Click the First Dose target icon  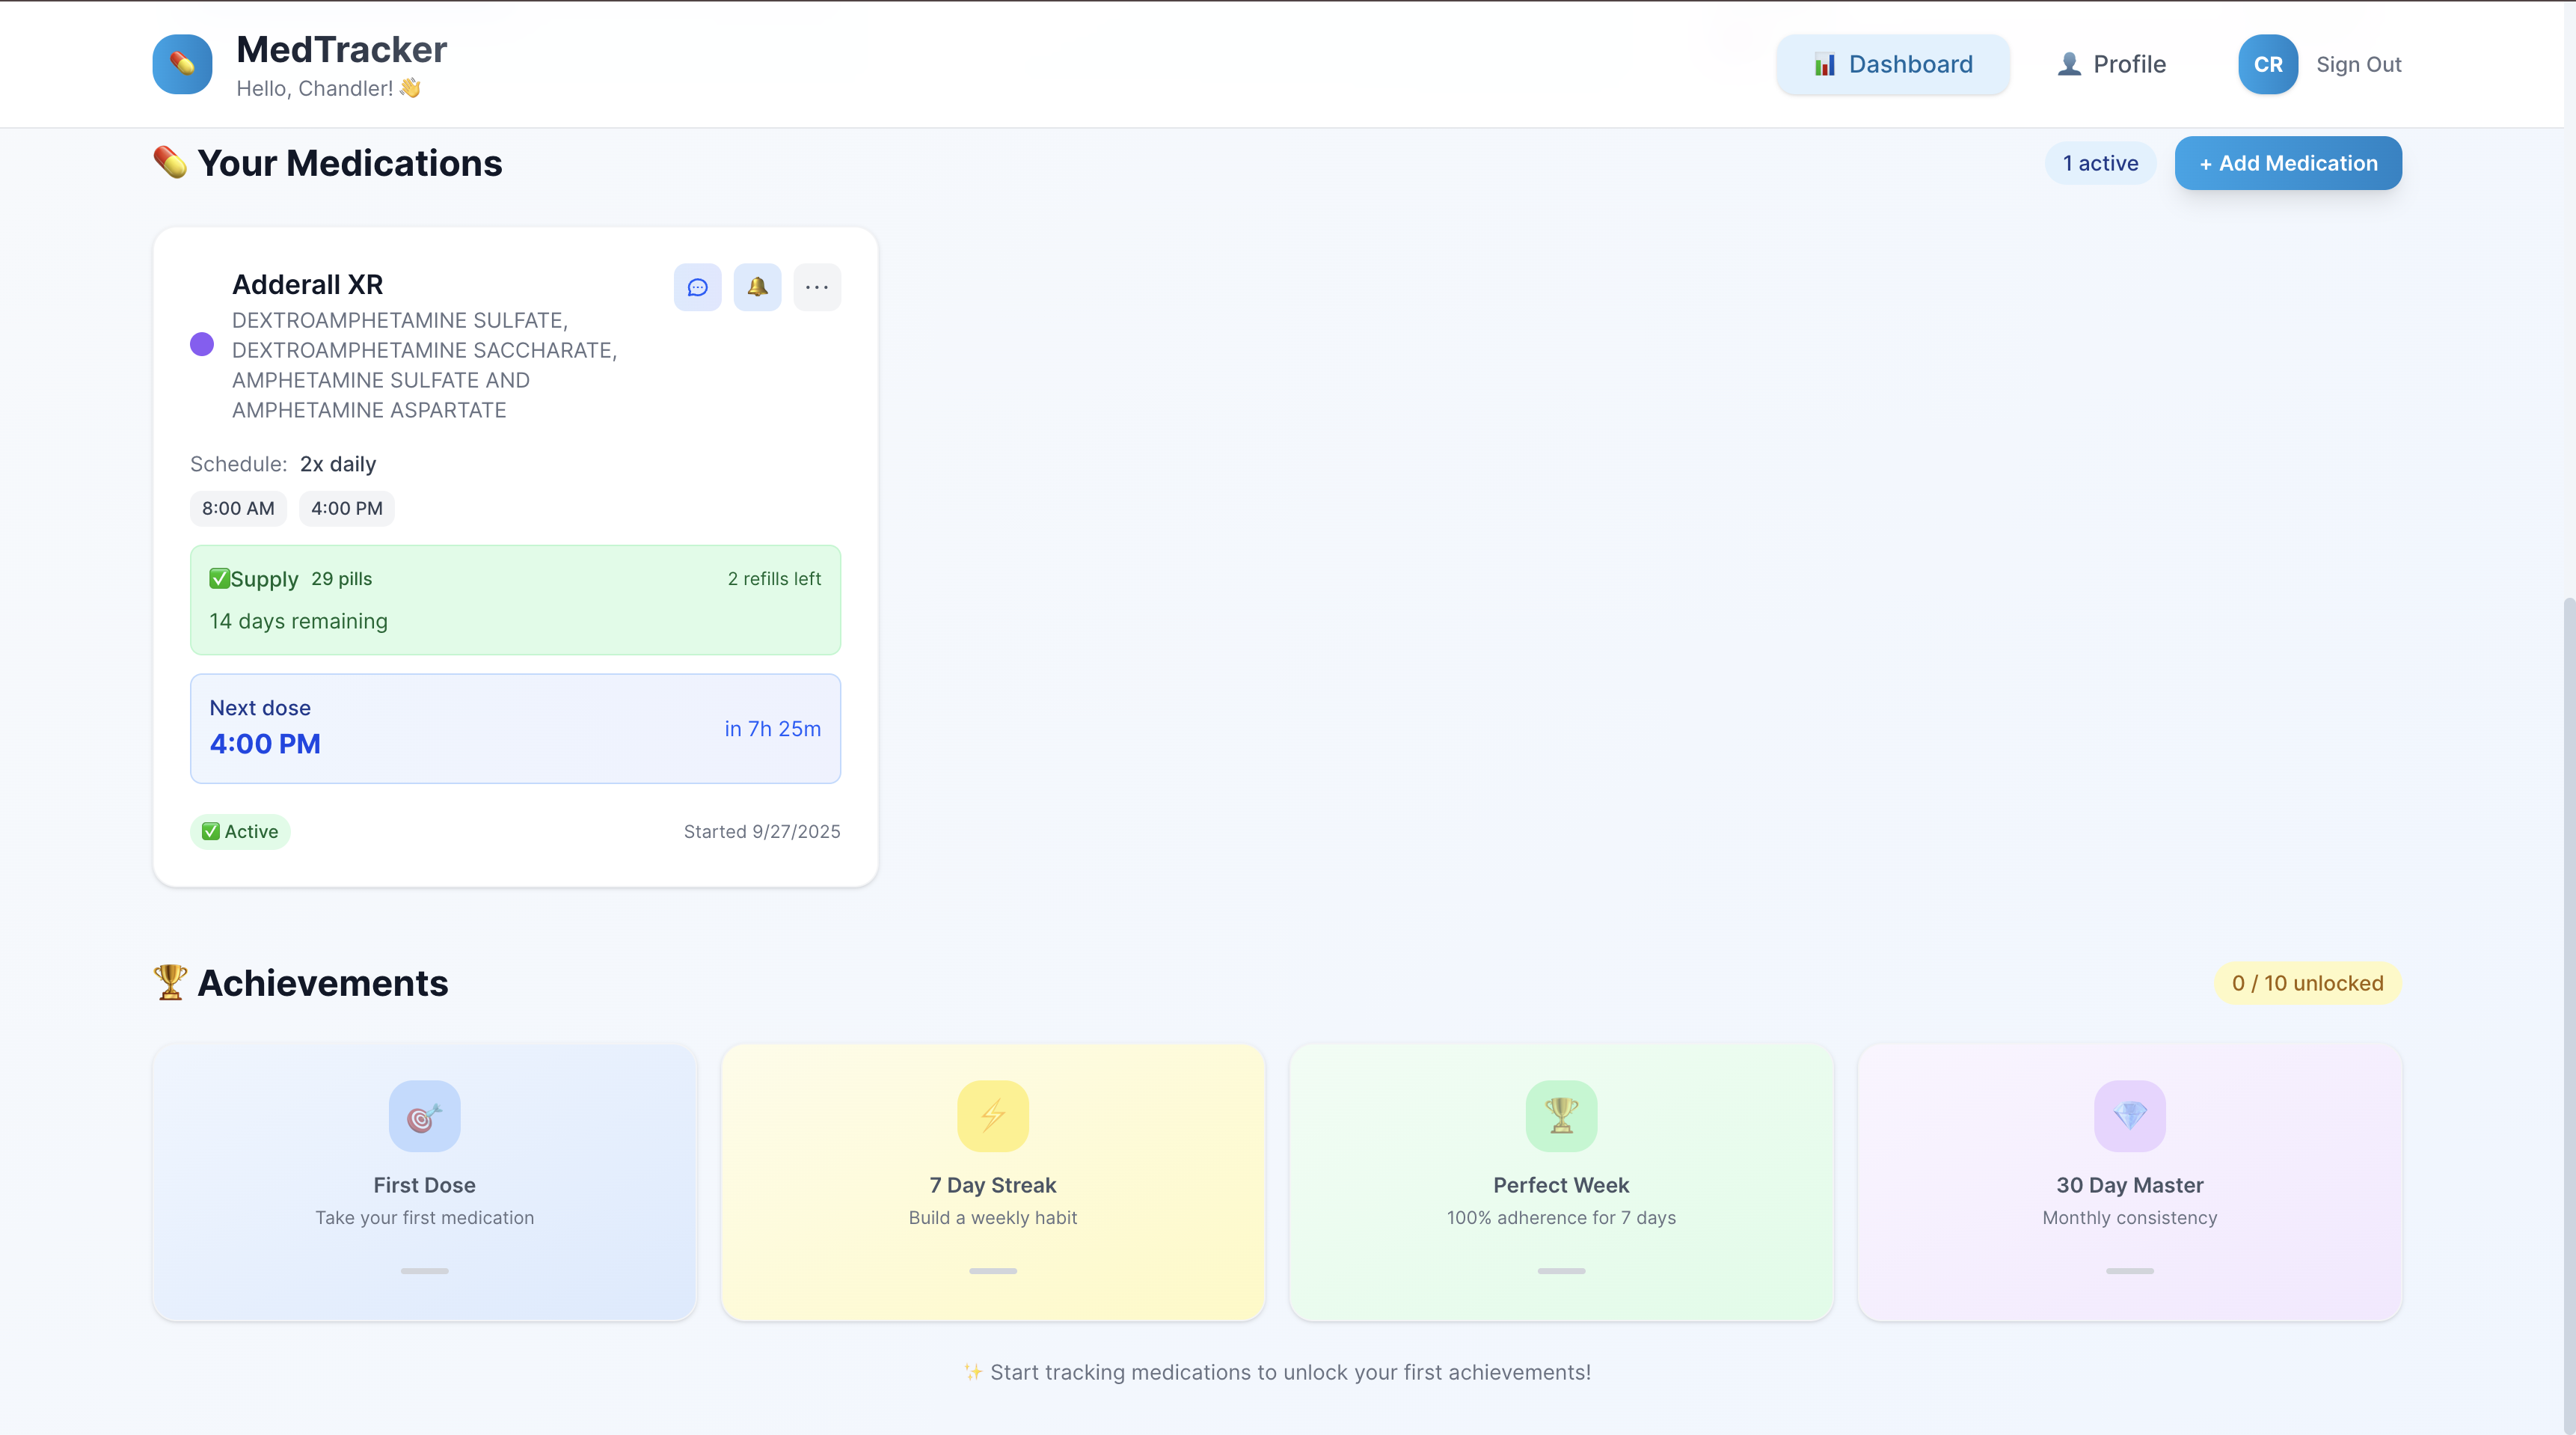click(424, 1116)
